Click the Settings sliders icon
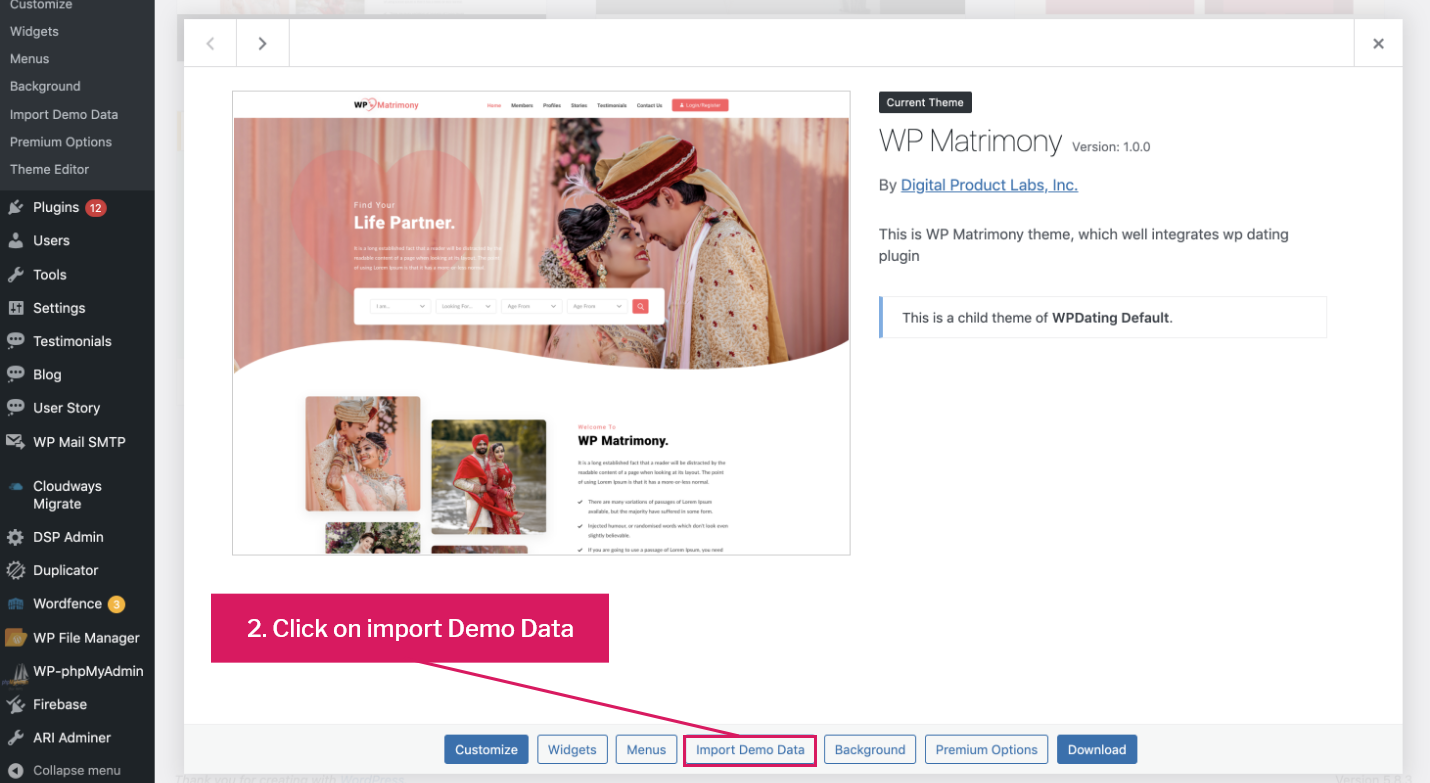The width and height of the screenshot is (1430, 783). [15, 308]
